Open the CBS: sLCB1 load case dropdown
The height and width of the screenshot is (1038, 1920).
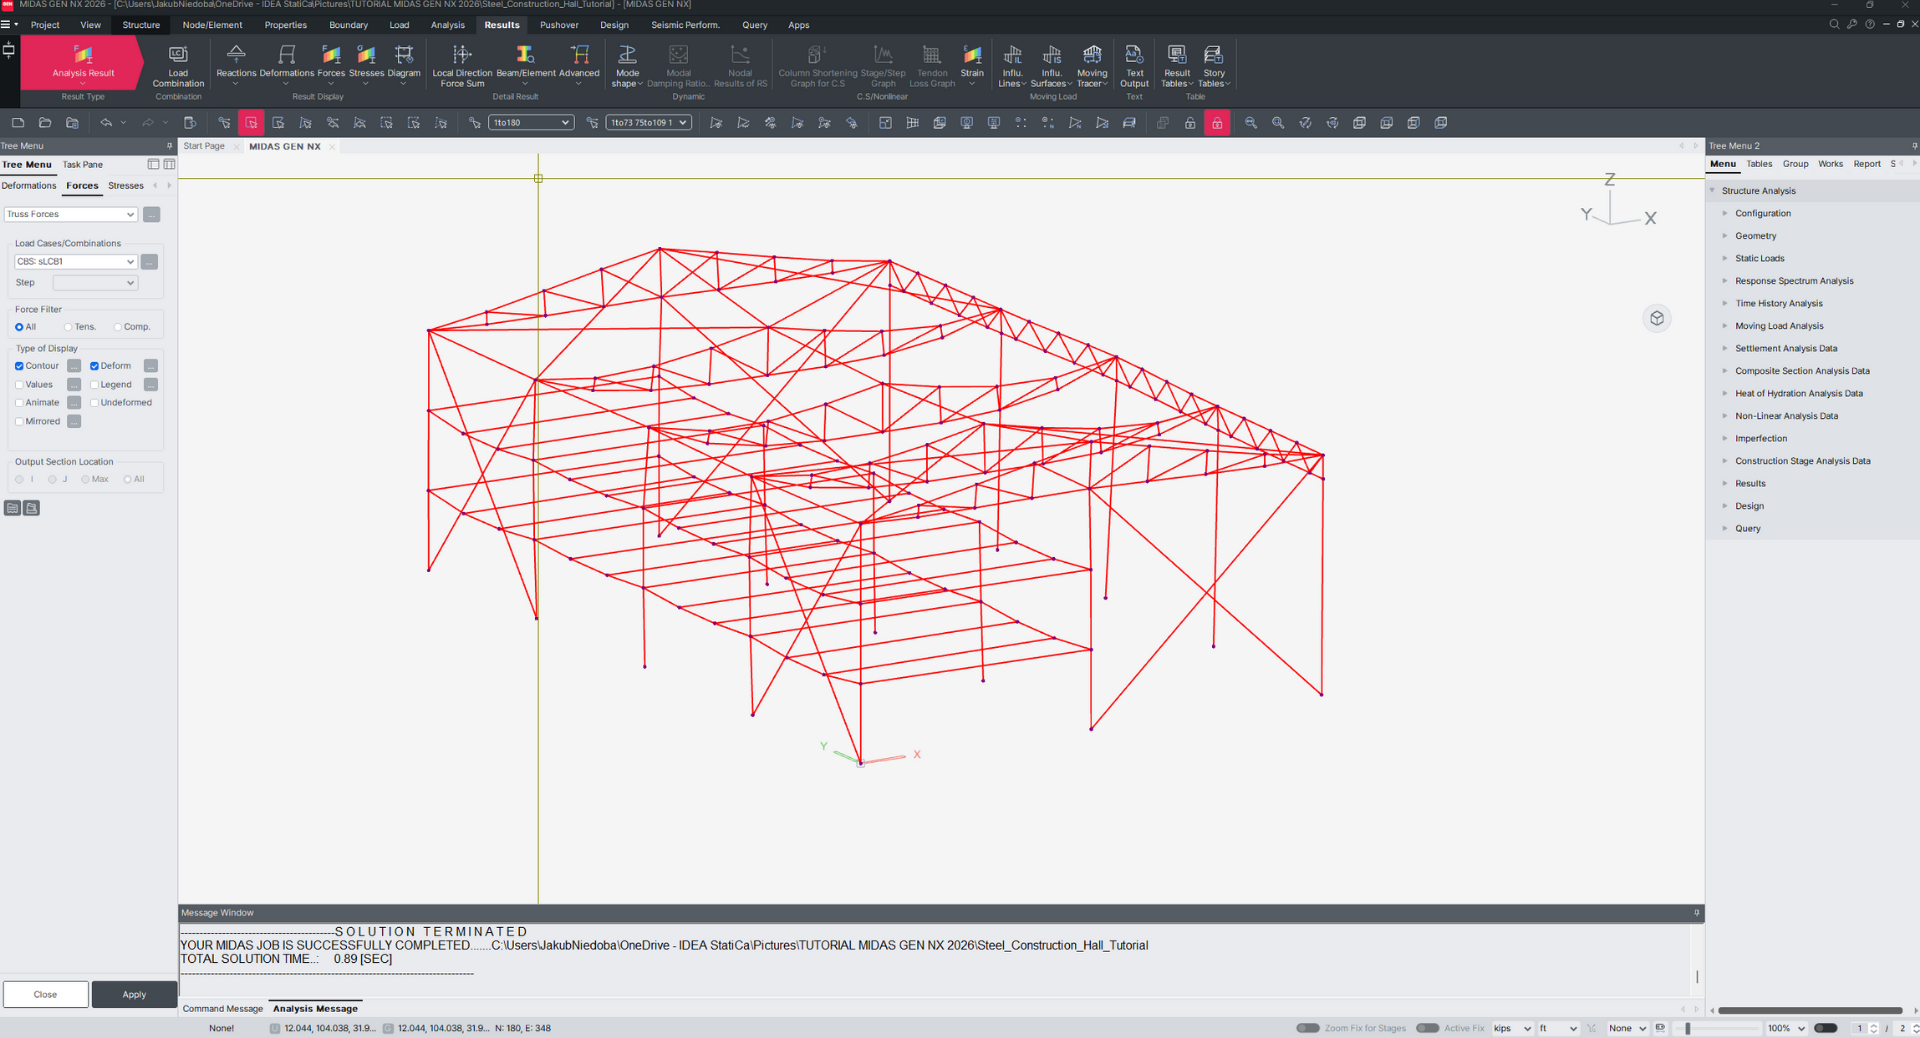pyautogui.click(x=75, y=262)
